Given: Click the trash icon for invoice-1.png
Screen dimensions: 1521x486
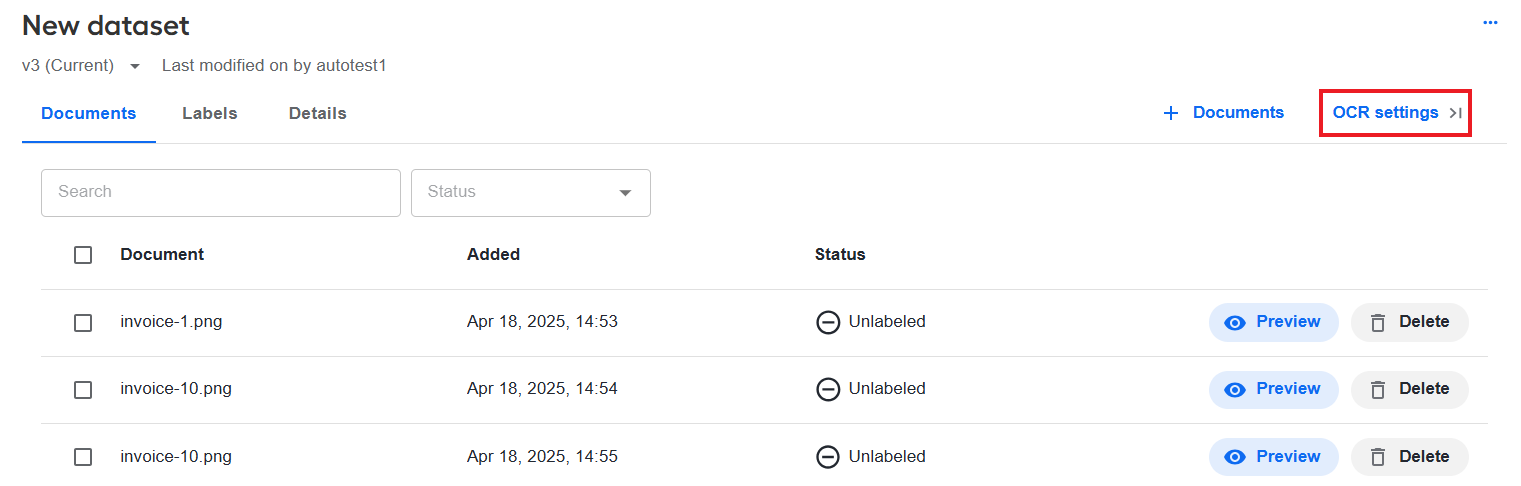Looking at the screenshot, I should click(1378, 323).
